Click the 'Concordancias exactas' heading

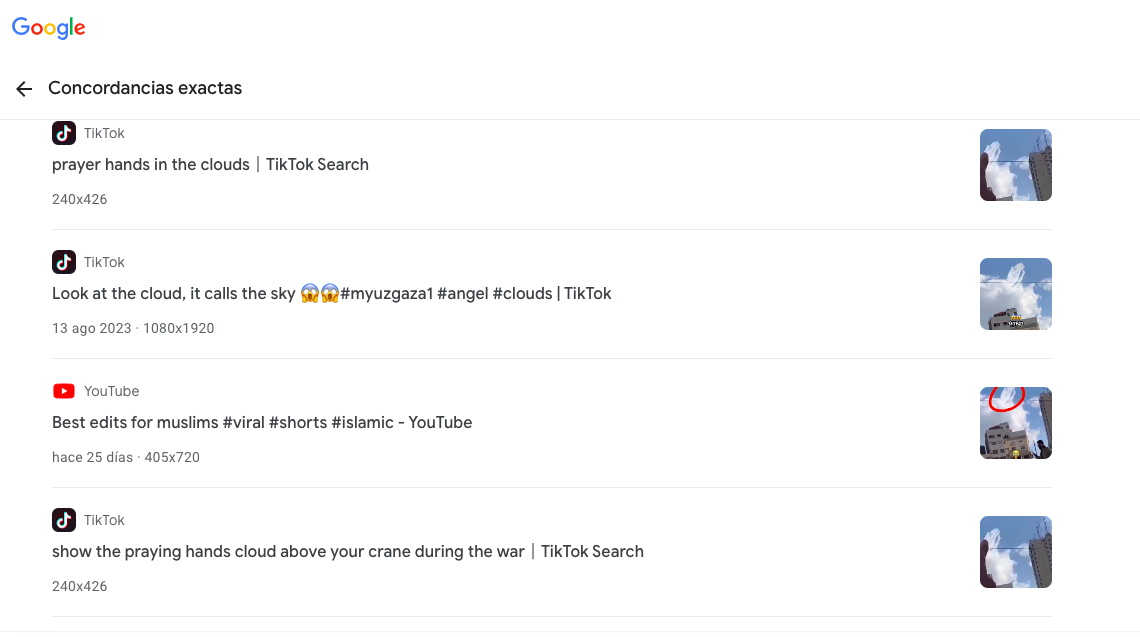click(145, 88)
